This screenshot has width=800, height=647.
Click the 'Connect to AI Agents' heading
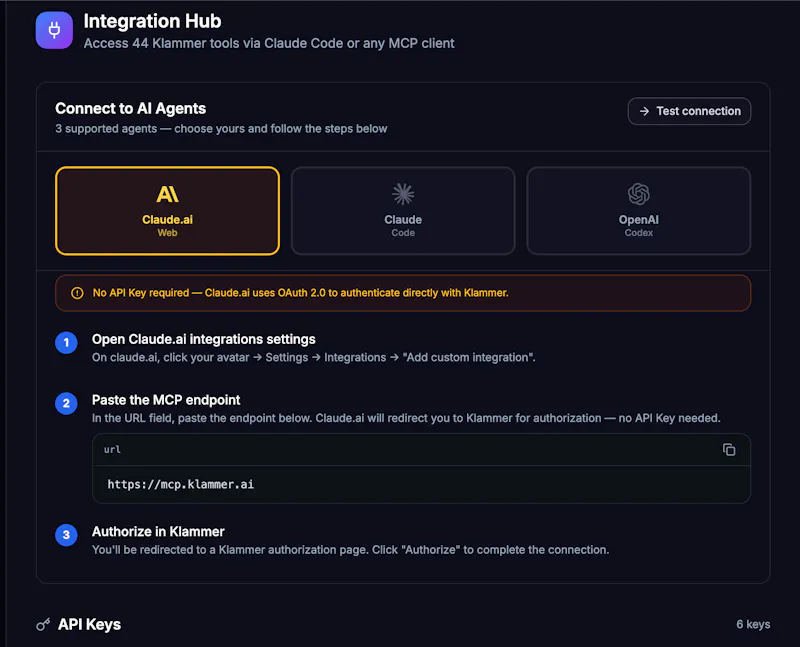tap(131, 108)
